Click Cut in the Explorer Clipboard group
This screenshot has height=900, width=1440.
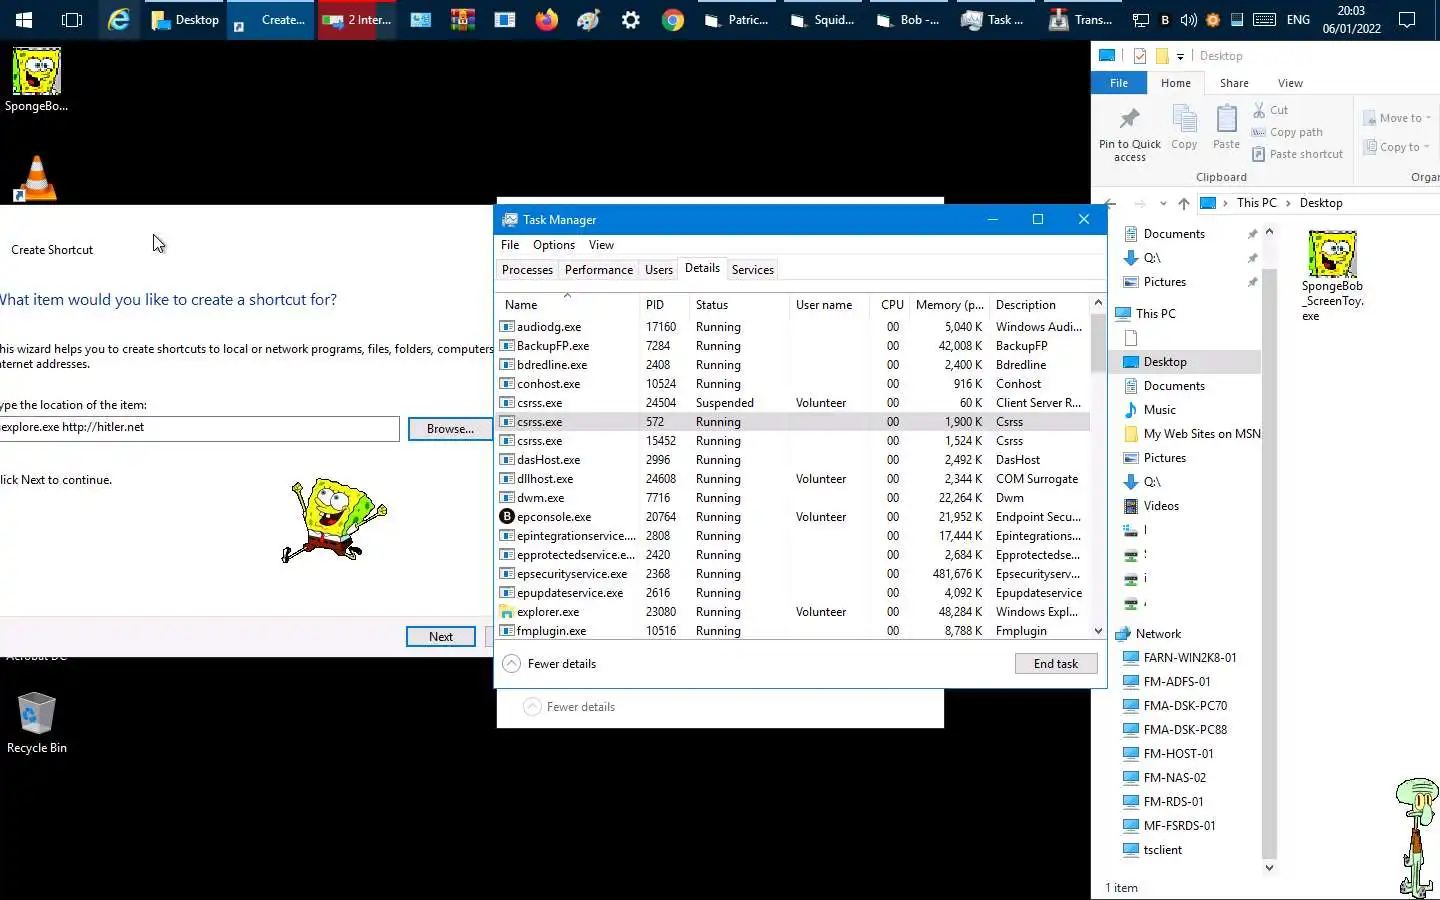[1270, 110]
